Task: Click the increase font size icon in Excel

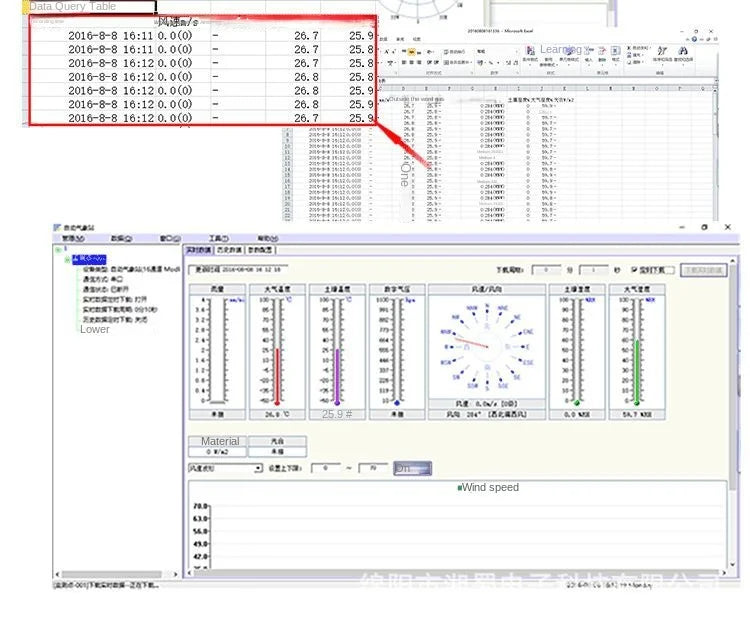Action: (386, 51)
